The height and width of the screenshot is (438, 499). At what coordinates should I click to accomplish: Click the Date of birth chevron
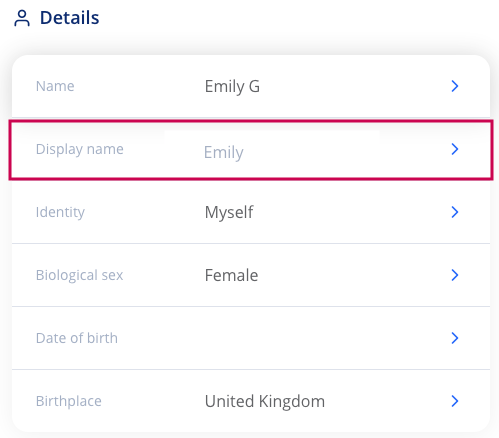click(x=455, y=338)
